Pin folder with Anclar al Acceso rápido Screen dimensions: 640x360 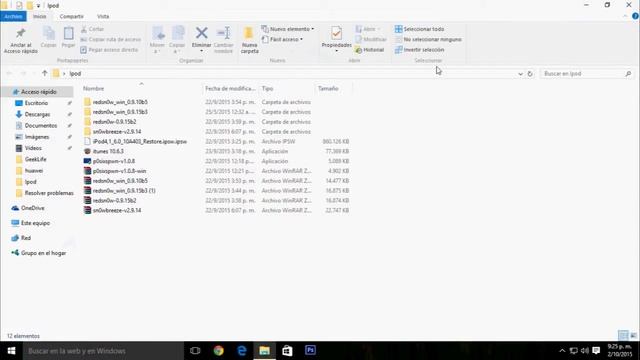[x=20, y=40]
